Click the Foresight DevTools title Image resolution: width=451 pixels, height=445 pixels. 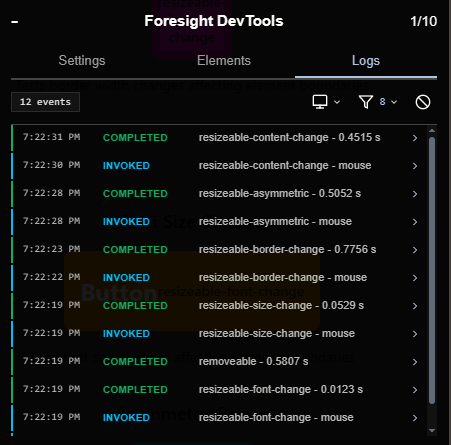(214, 21)
